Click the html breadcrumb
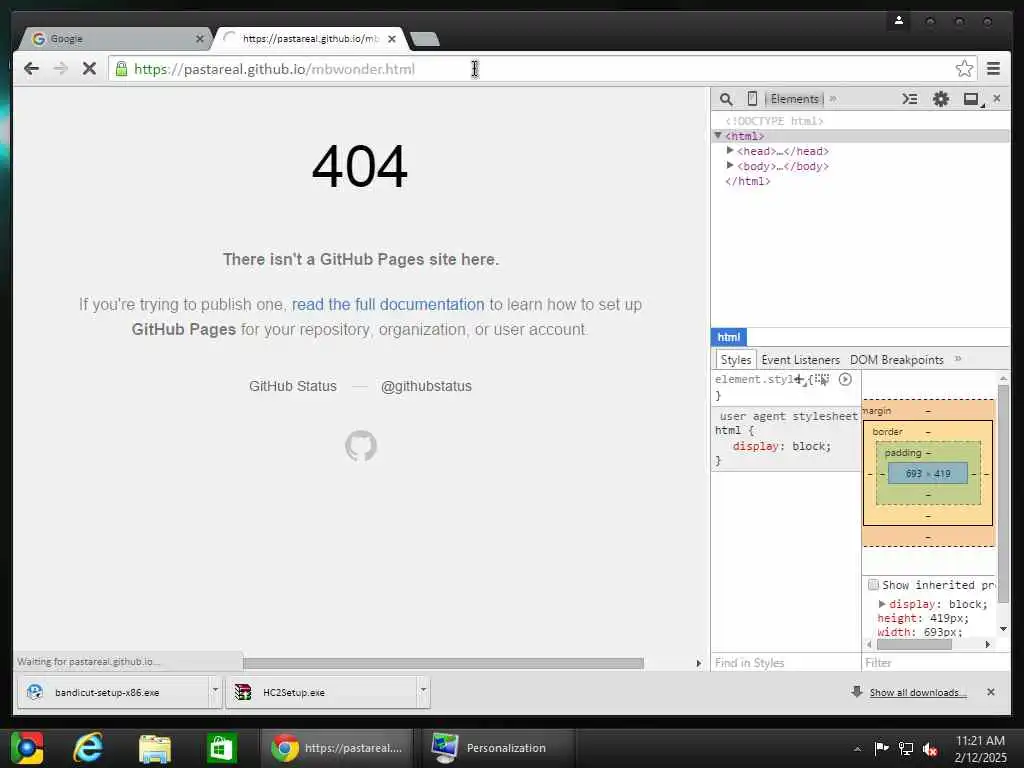Viewport: 1024px width, 768px height. [729, 337]
